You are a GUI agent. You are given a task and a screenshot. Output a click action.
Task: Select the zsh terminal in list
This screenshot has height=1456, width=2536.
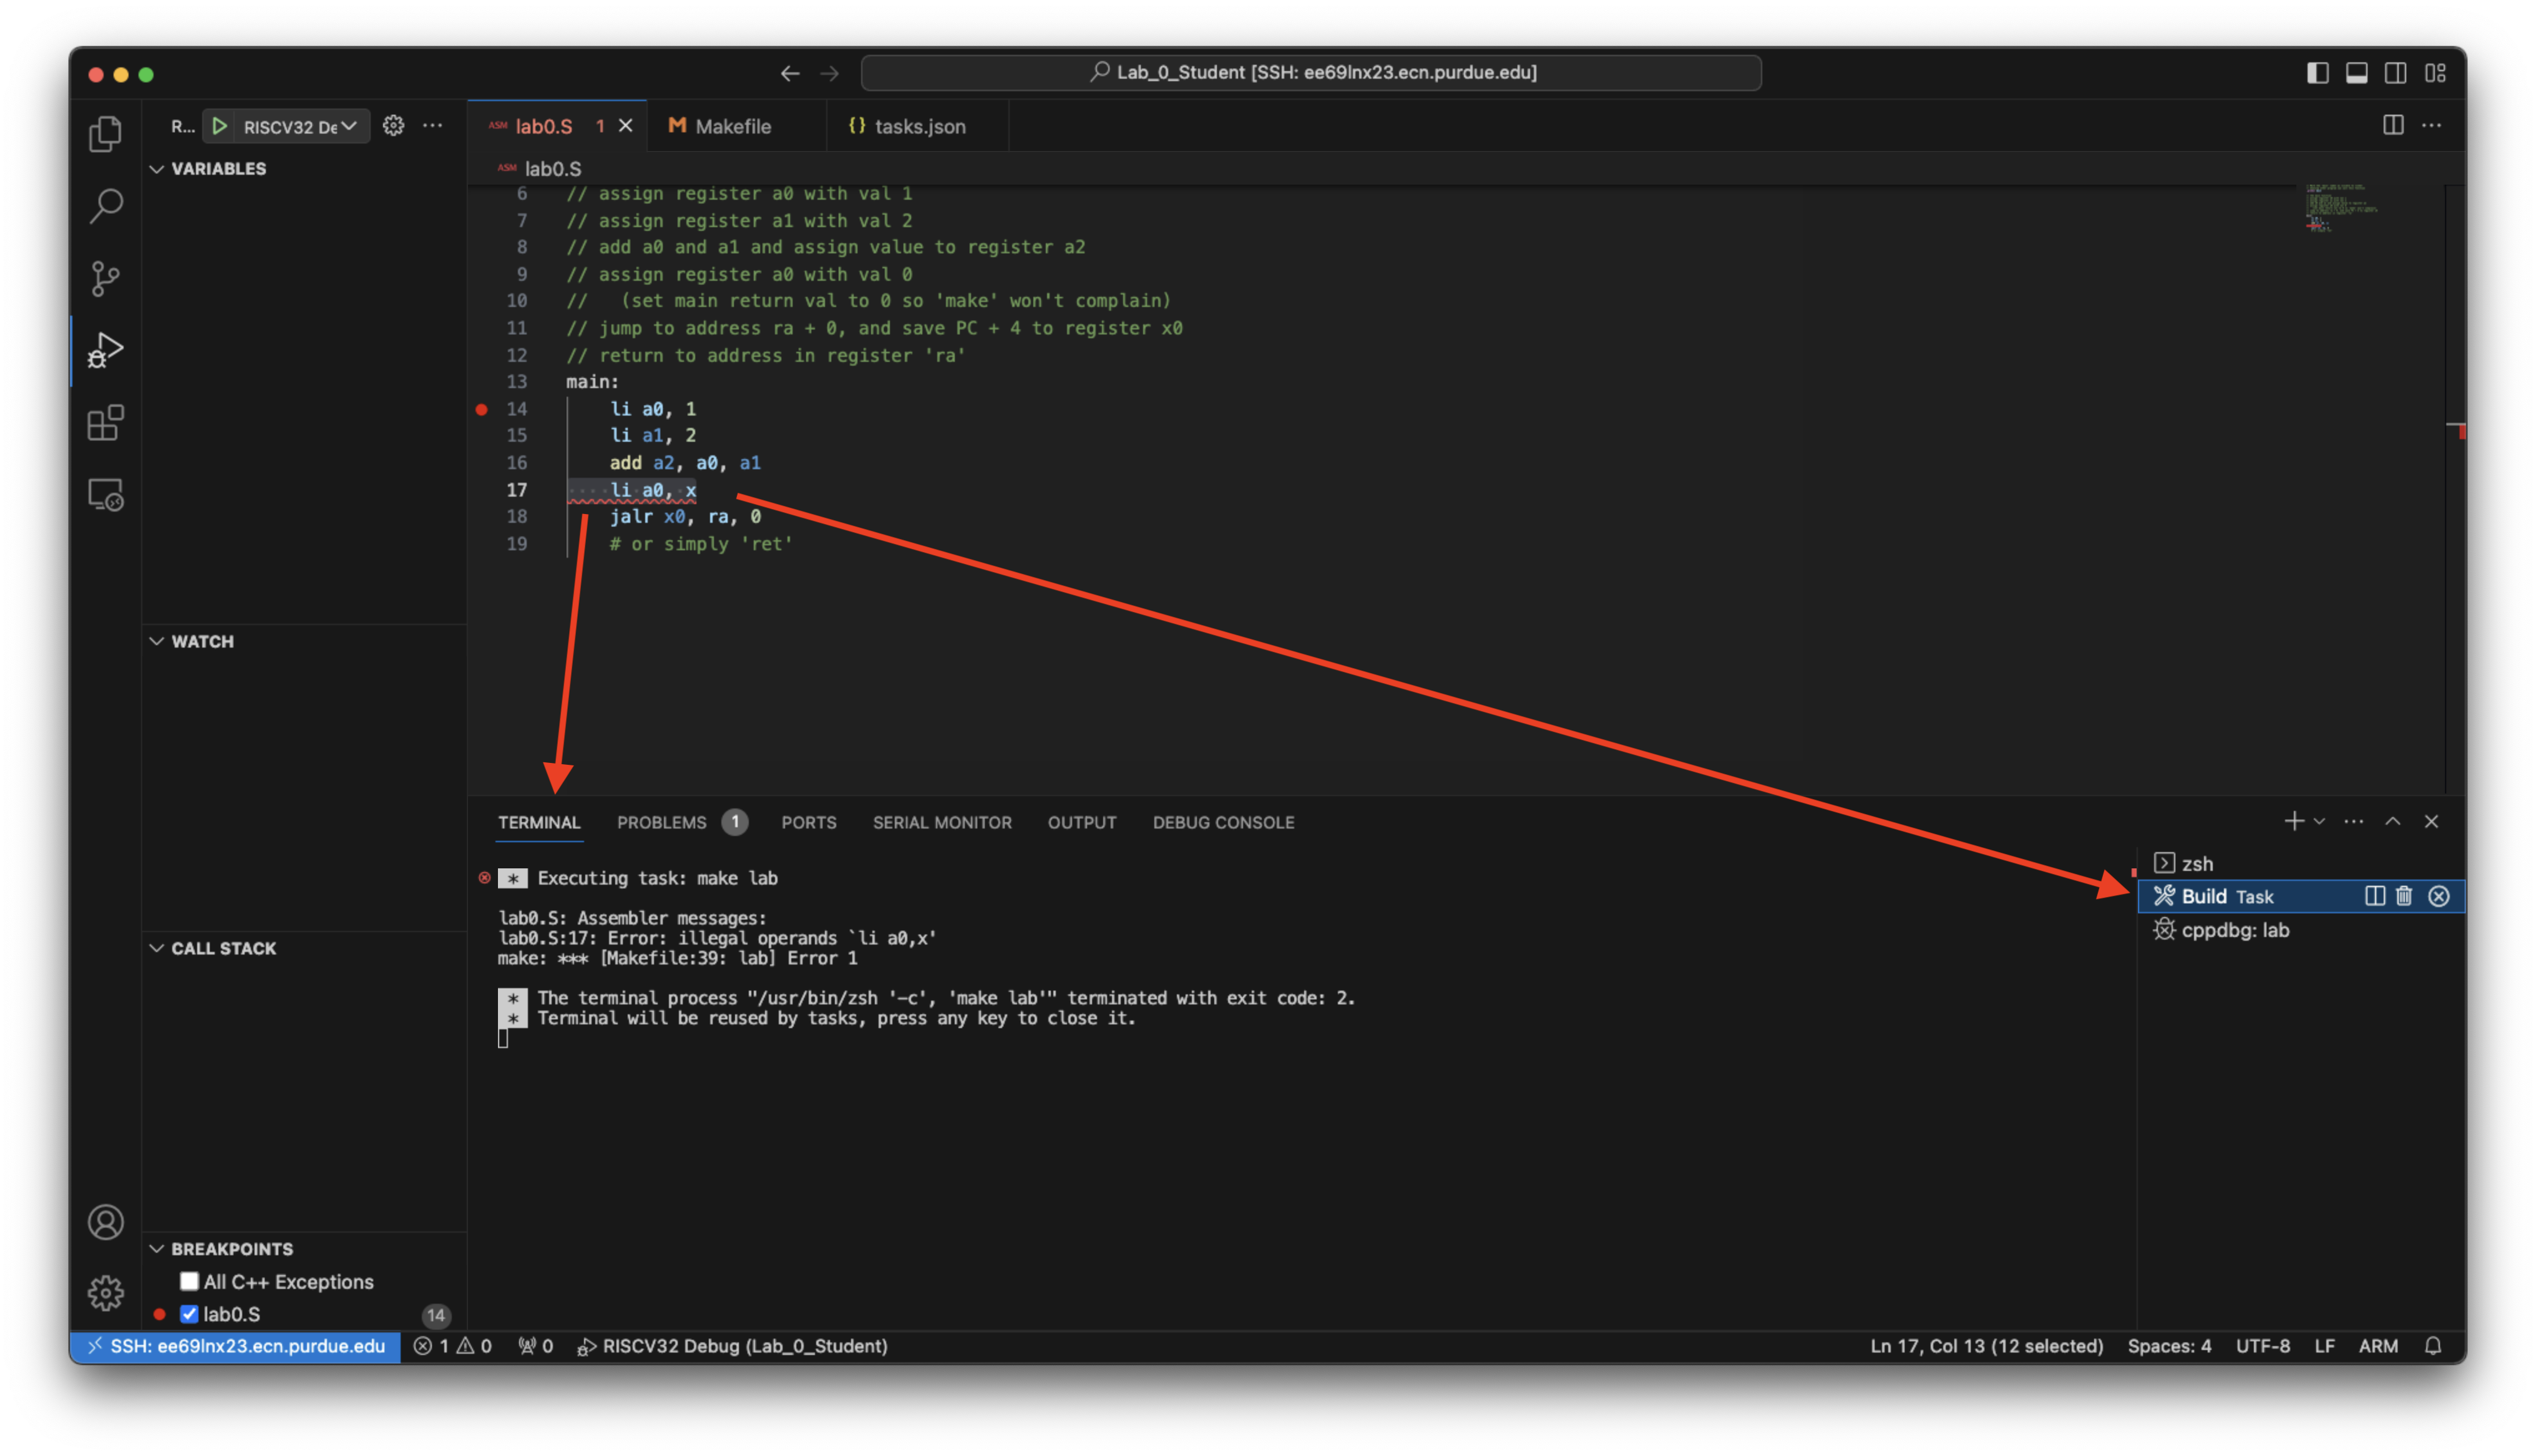[2300, 863]
